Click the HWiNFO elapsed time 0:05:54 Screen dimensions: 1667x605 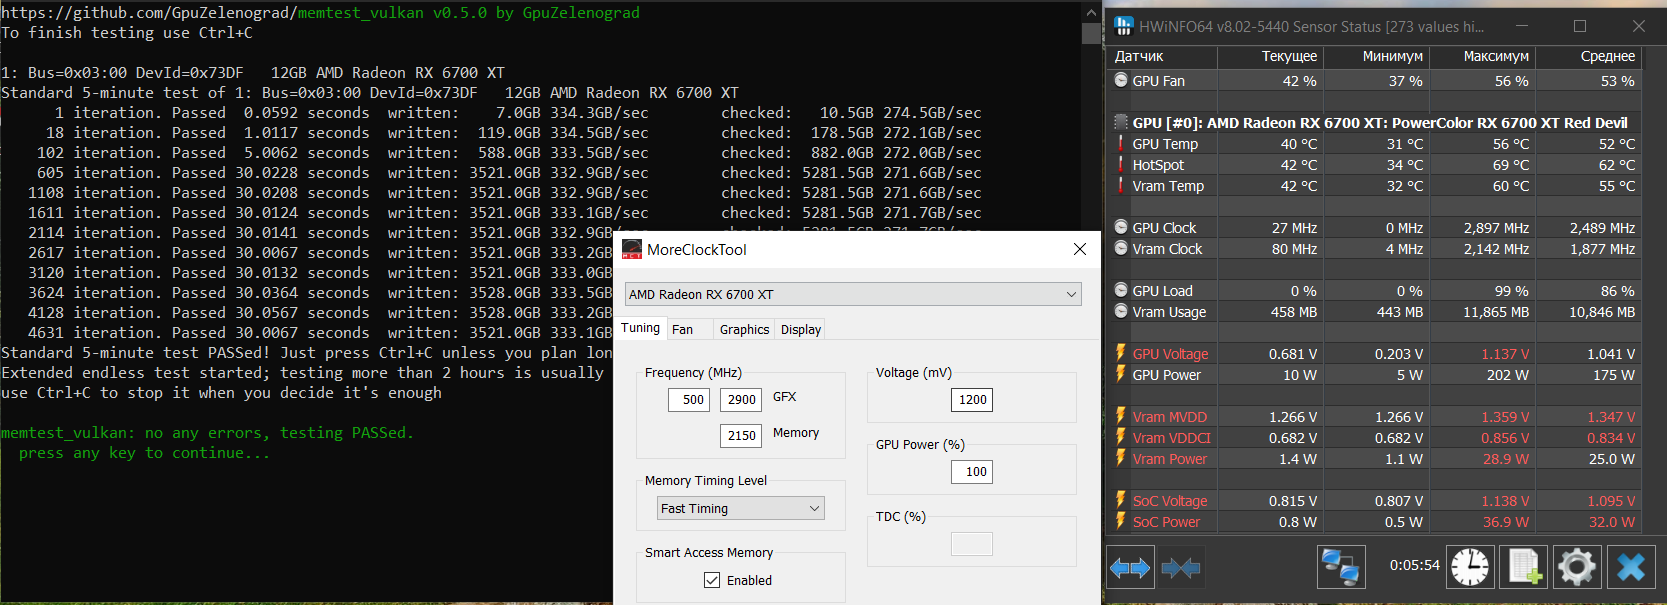[x=1414, y=565]
